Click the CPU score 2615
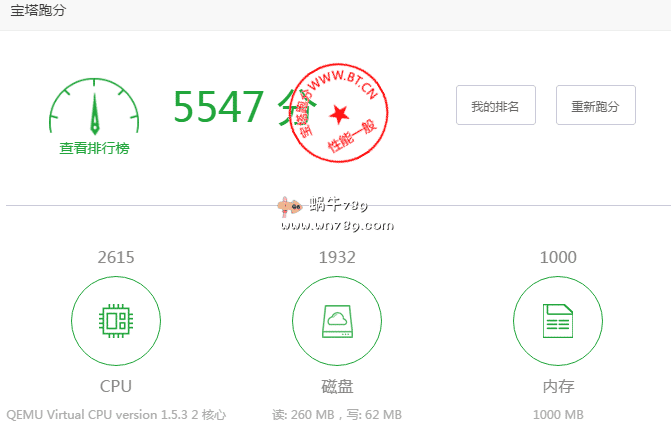Viewport: 671px width, 429px height. (115, 257)
